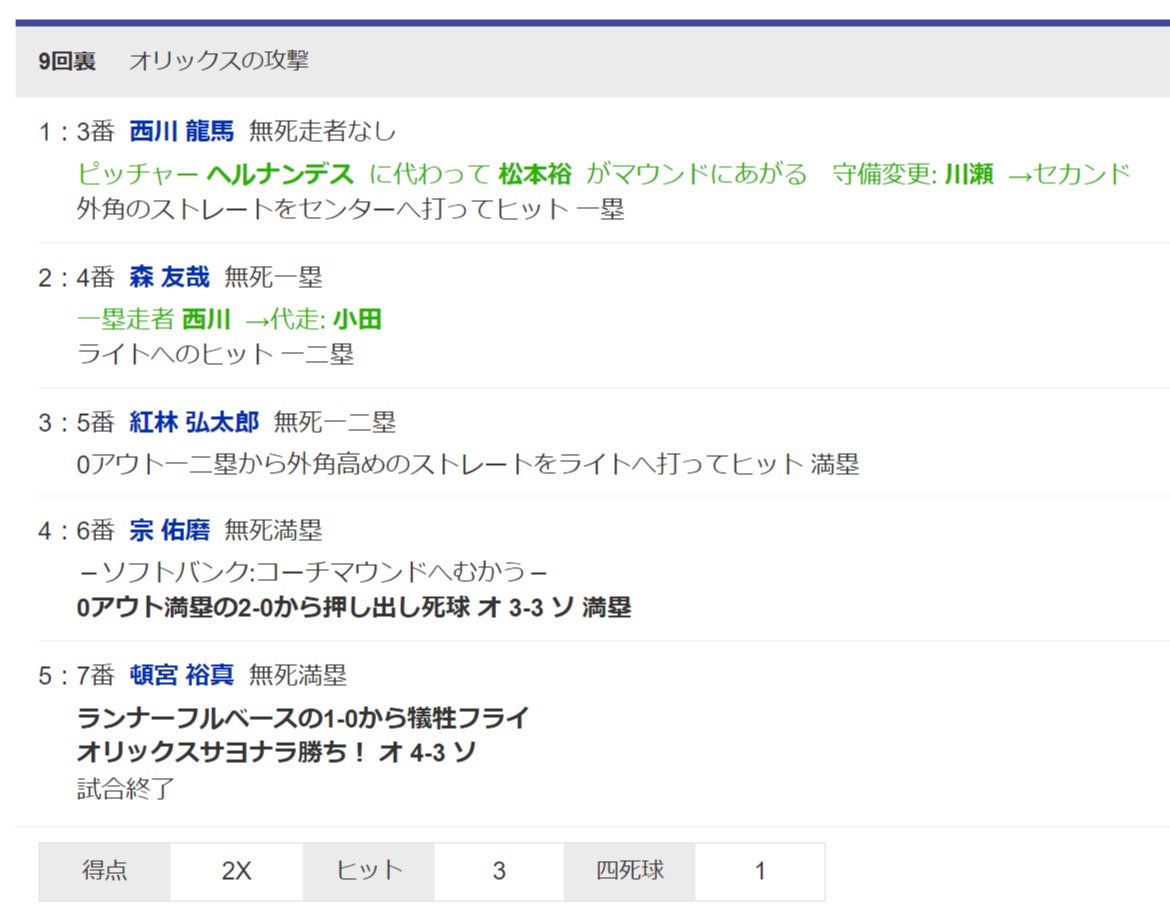Open player link 西川 龍馬
The height and width of the screenshot is (915, 1170).
coord(181,131)
